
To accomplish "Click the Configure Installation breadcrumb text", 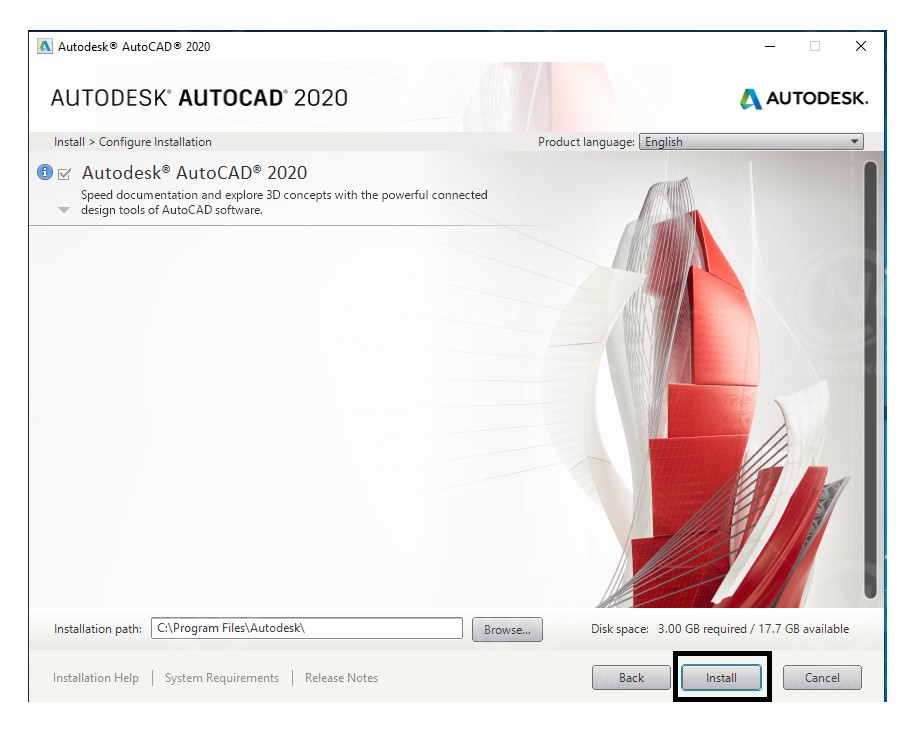I will [x=155, y=142].
